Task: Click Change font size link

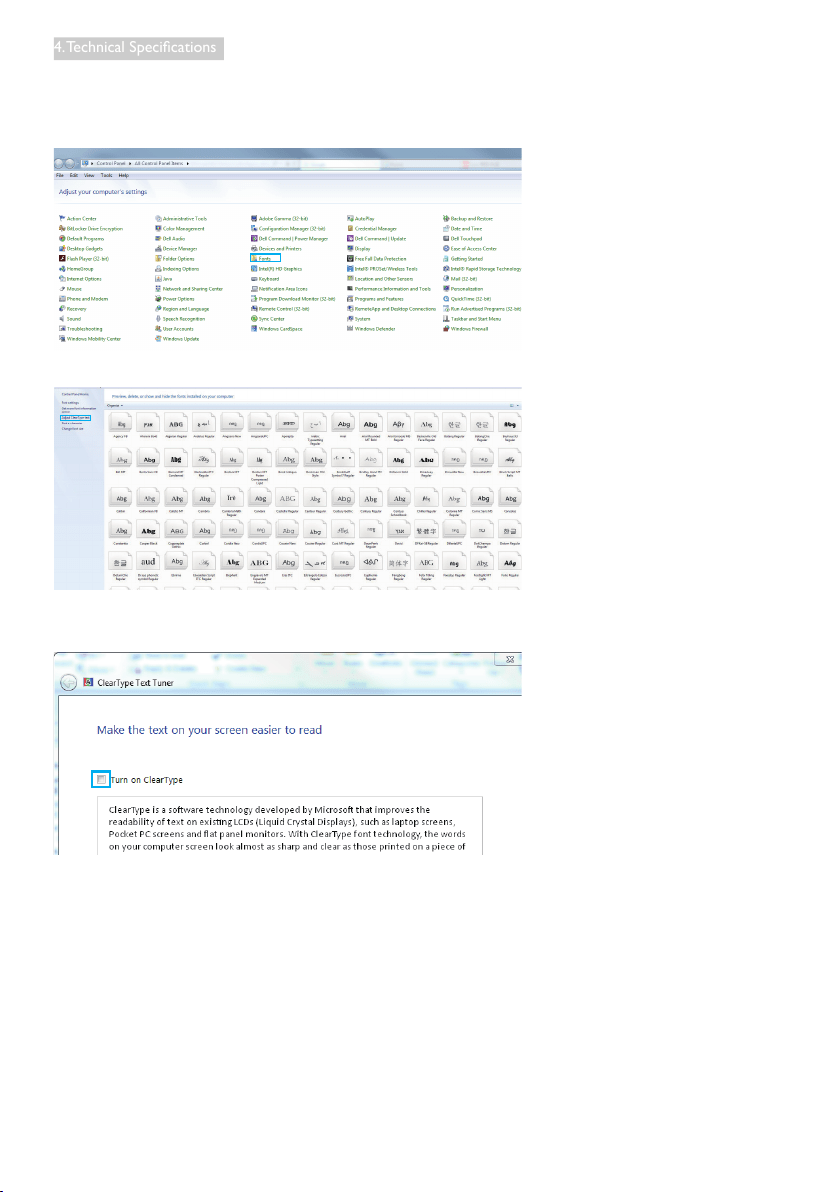Action: (x=73, y=429)
